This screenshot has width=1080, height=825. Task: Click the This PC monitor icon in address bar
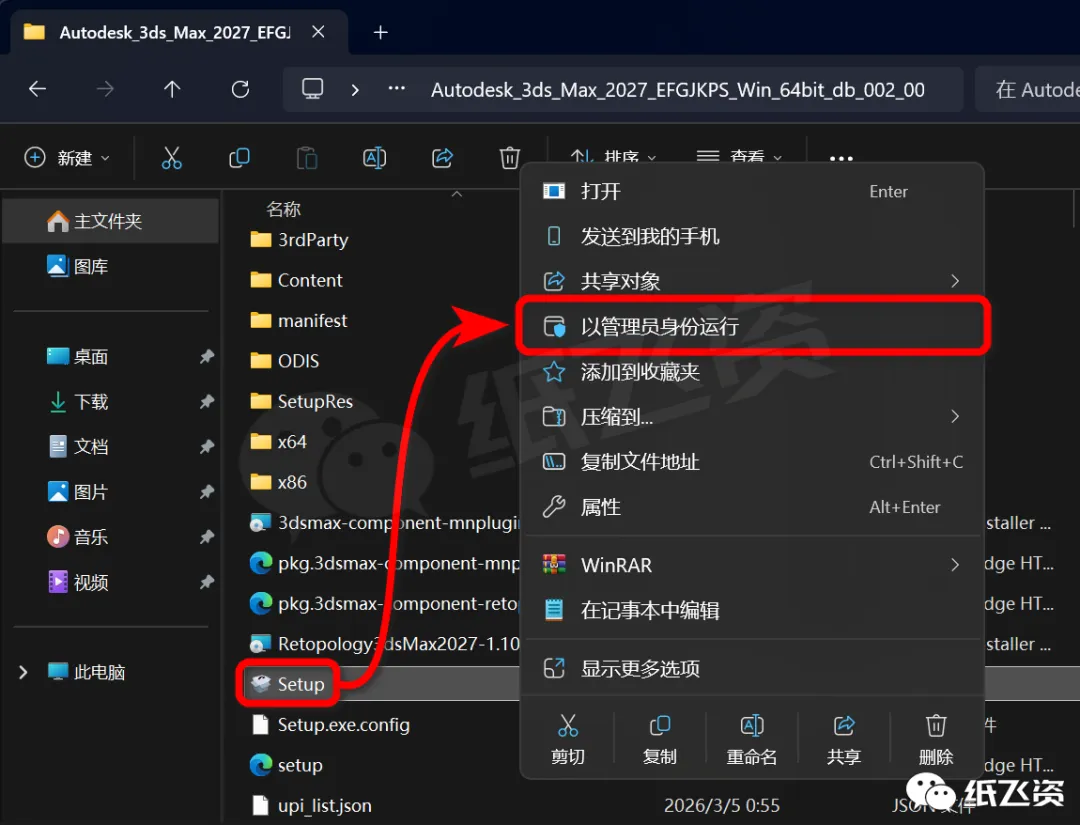click(312, 89)
